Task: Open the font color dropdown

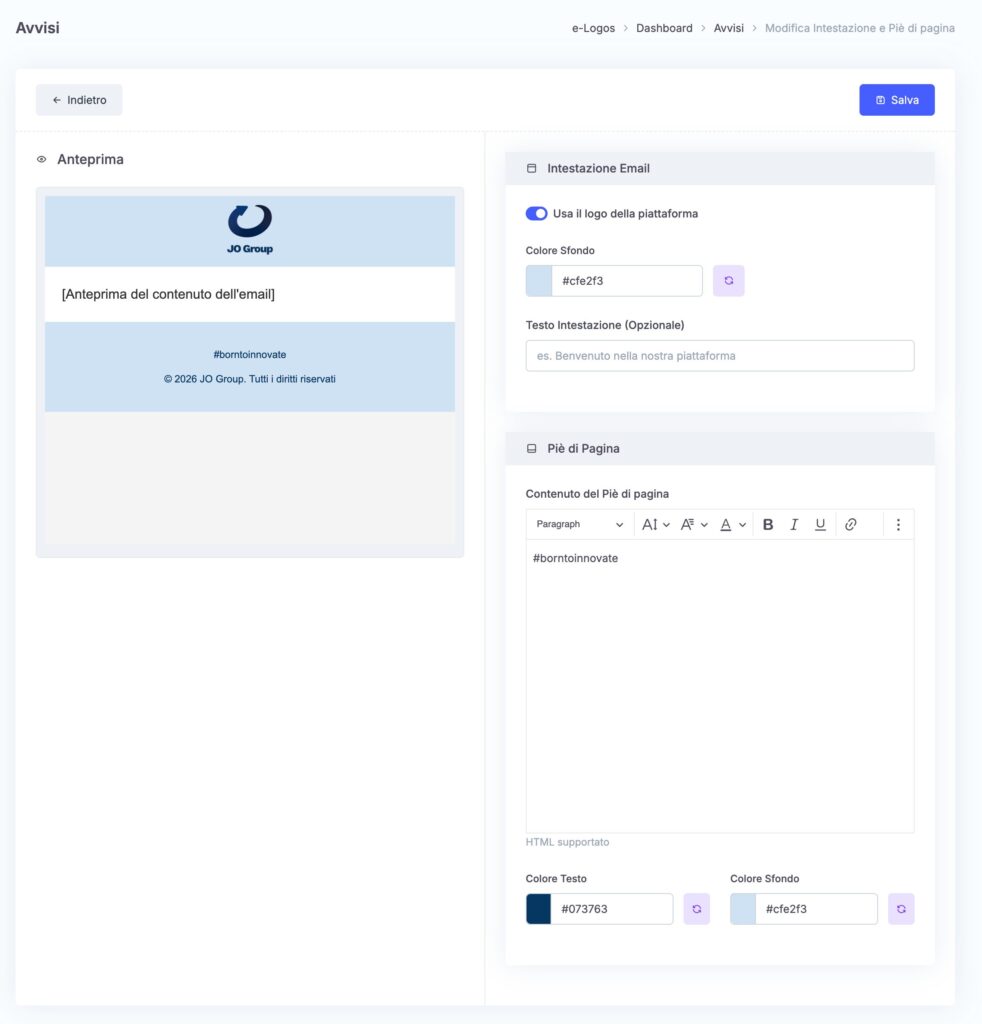Action: pos(733,524)
